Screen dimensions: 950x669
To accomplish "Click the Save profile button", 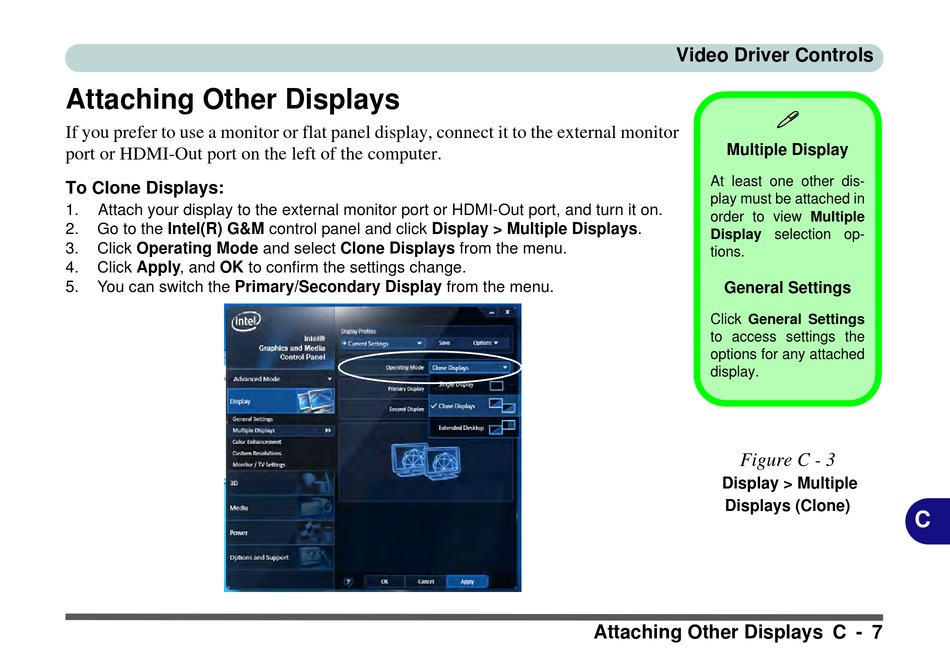I will click(444, 343).
